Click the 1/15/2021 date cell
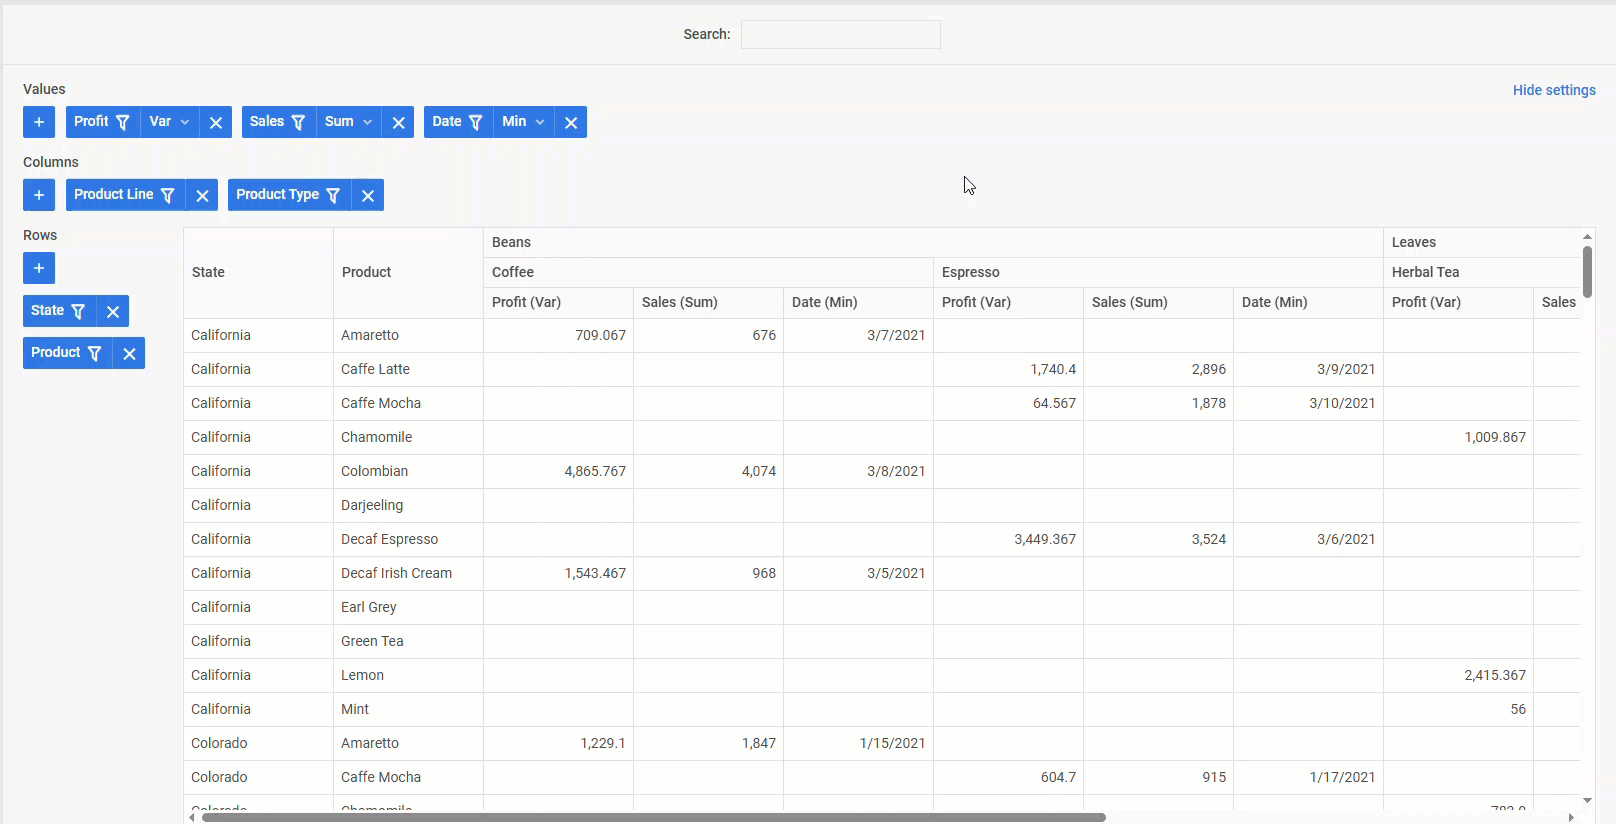1616x824 pixels. (x=858, y=743)
